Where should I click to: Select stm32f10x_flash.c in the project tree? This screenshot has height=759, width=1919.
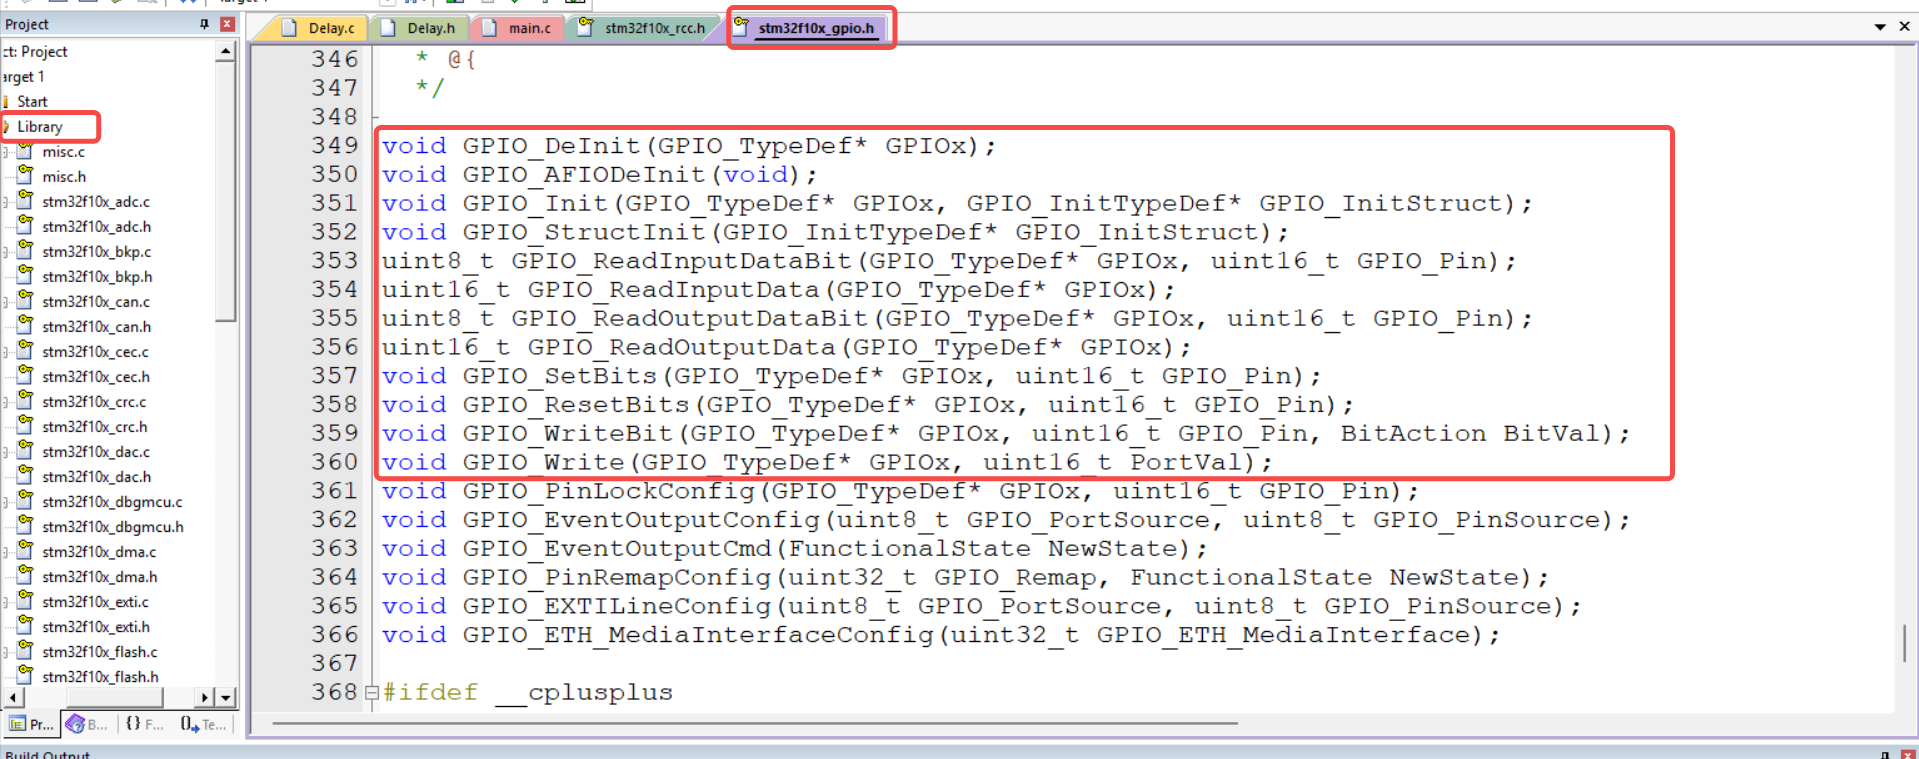click(100, 651)
